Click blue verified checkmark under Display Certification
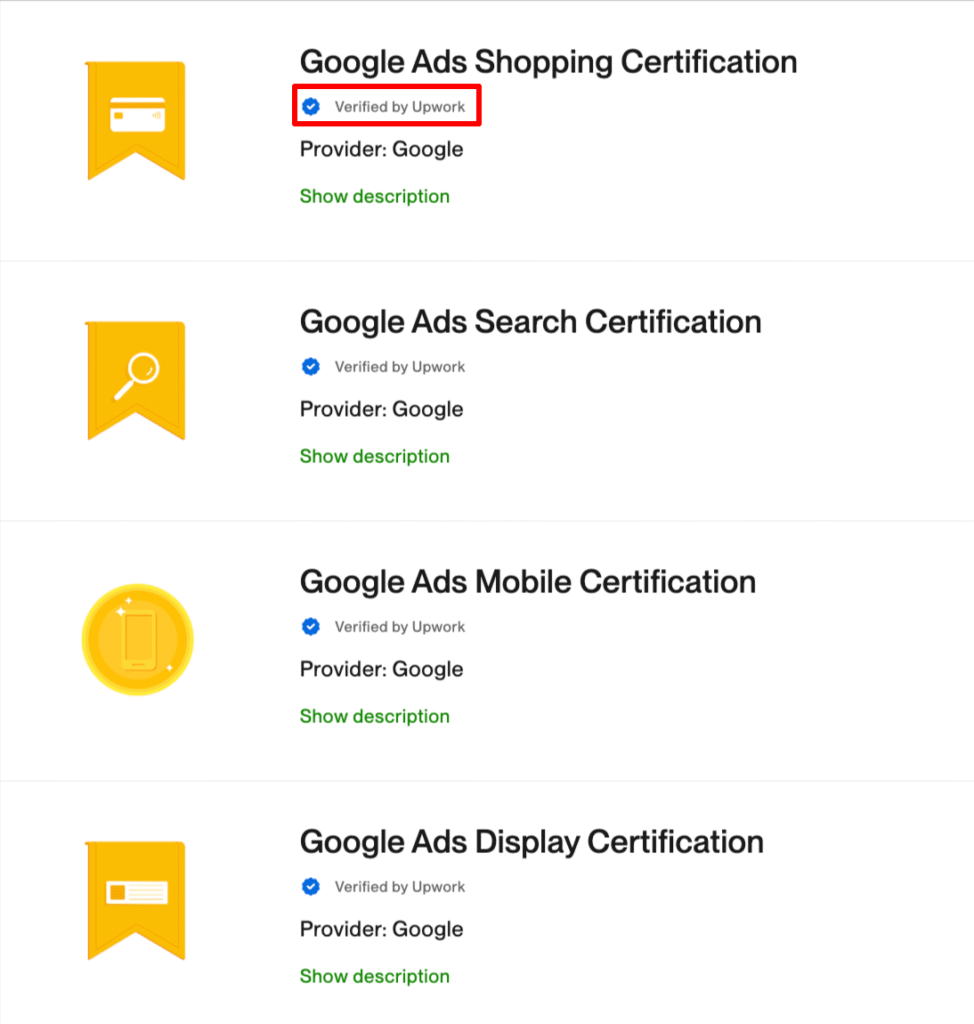This screenshot has height=1024, width=974. (x=311, y=887)
